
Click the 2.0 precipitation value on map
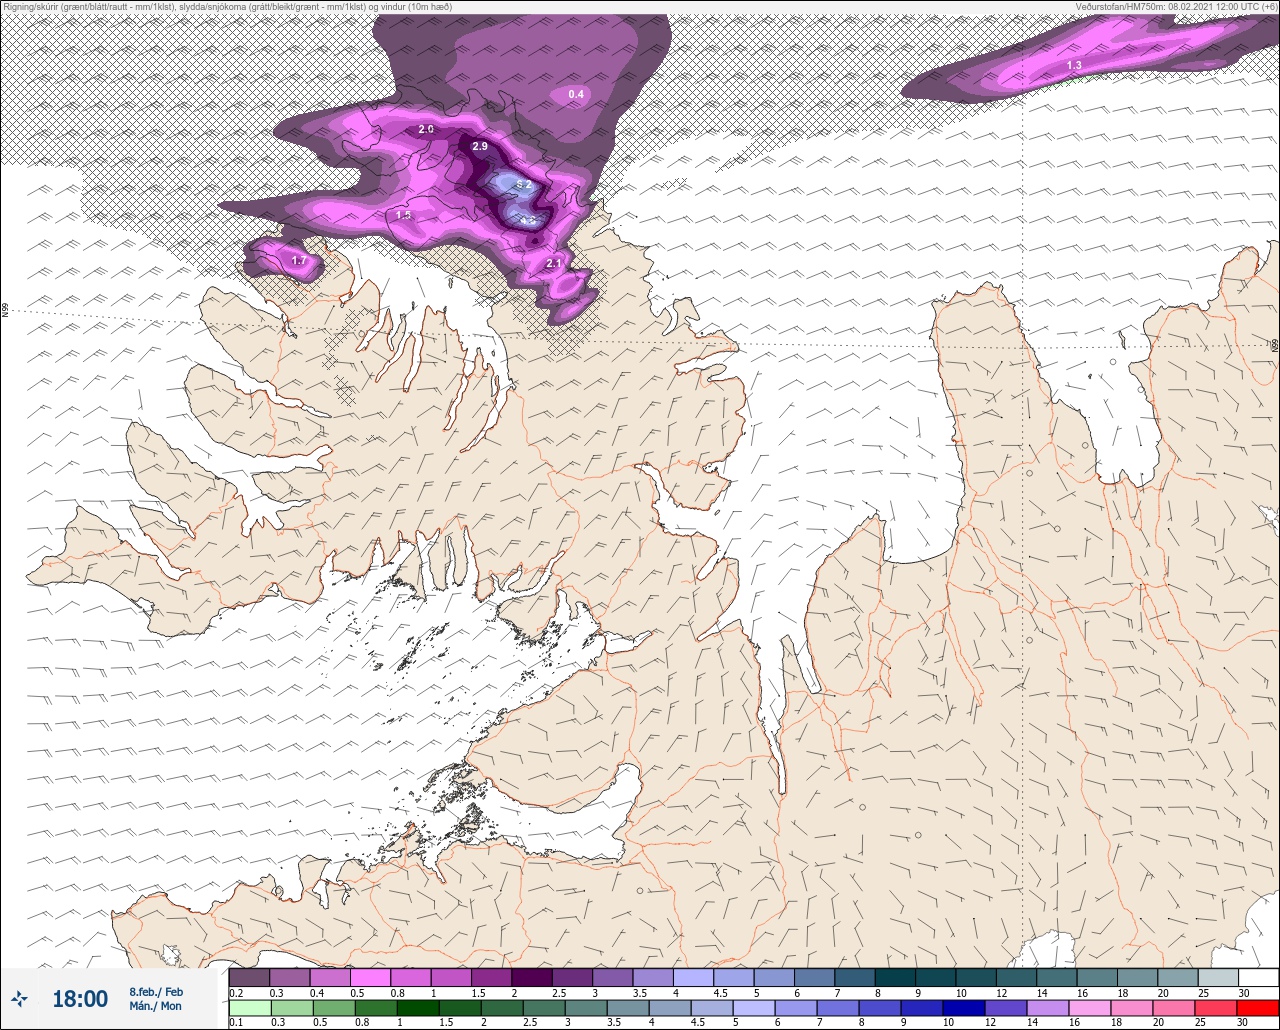(x=426, y=129)
